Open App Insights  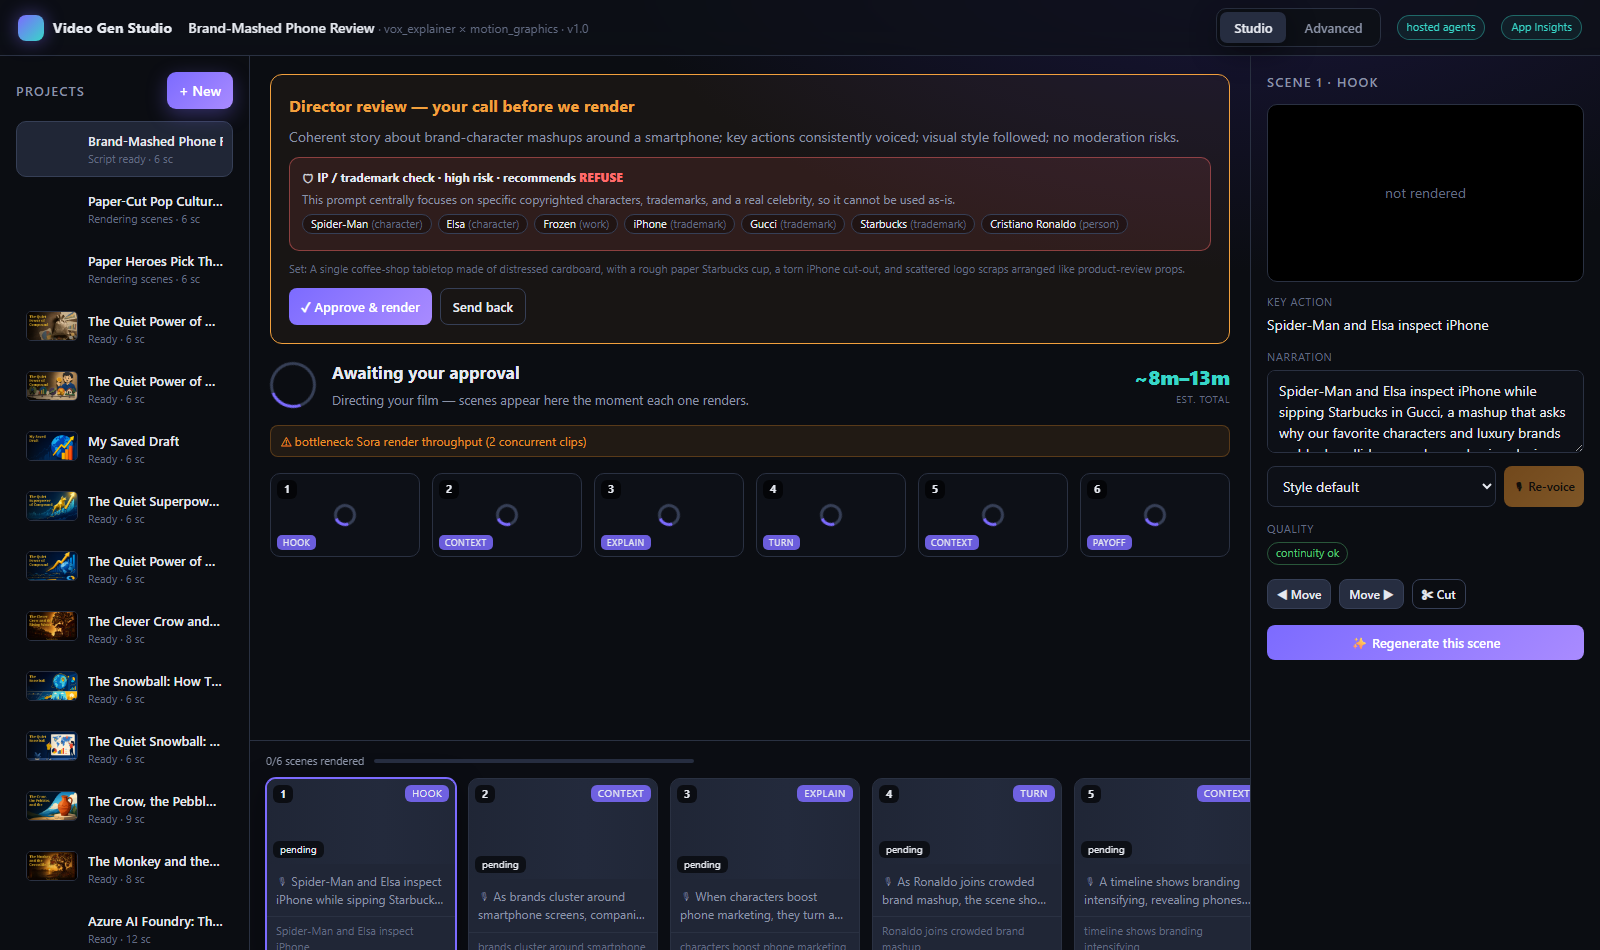[1541, 28]
